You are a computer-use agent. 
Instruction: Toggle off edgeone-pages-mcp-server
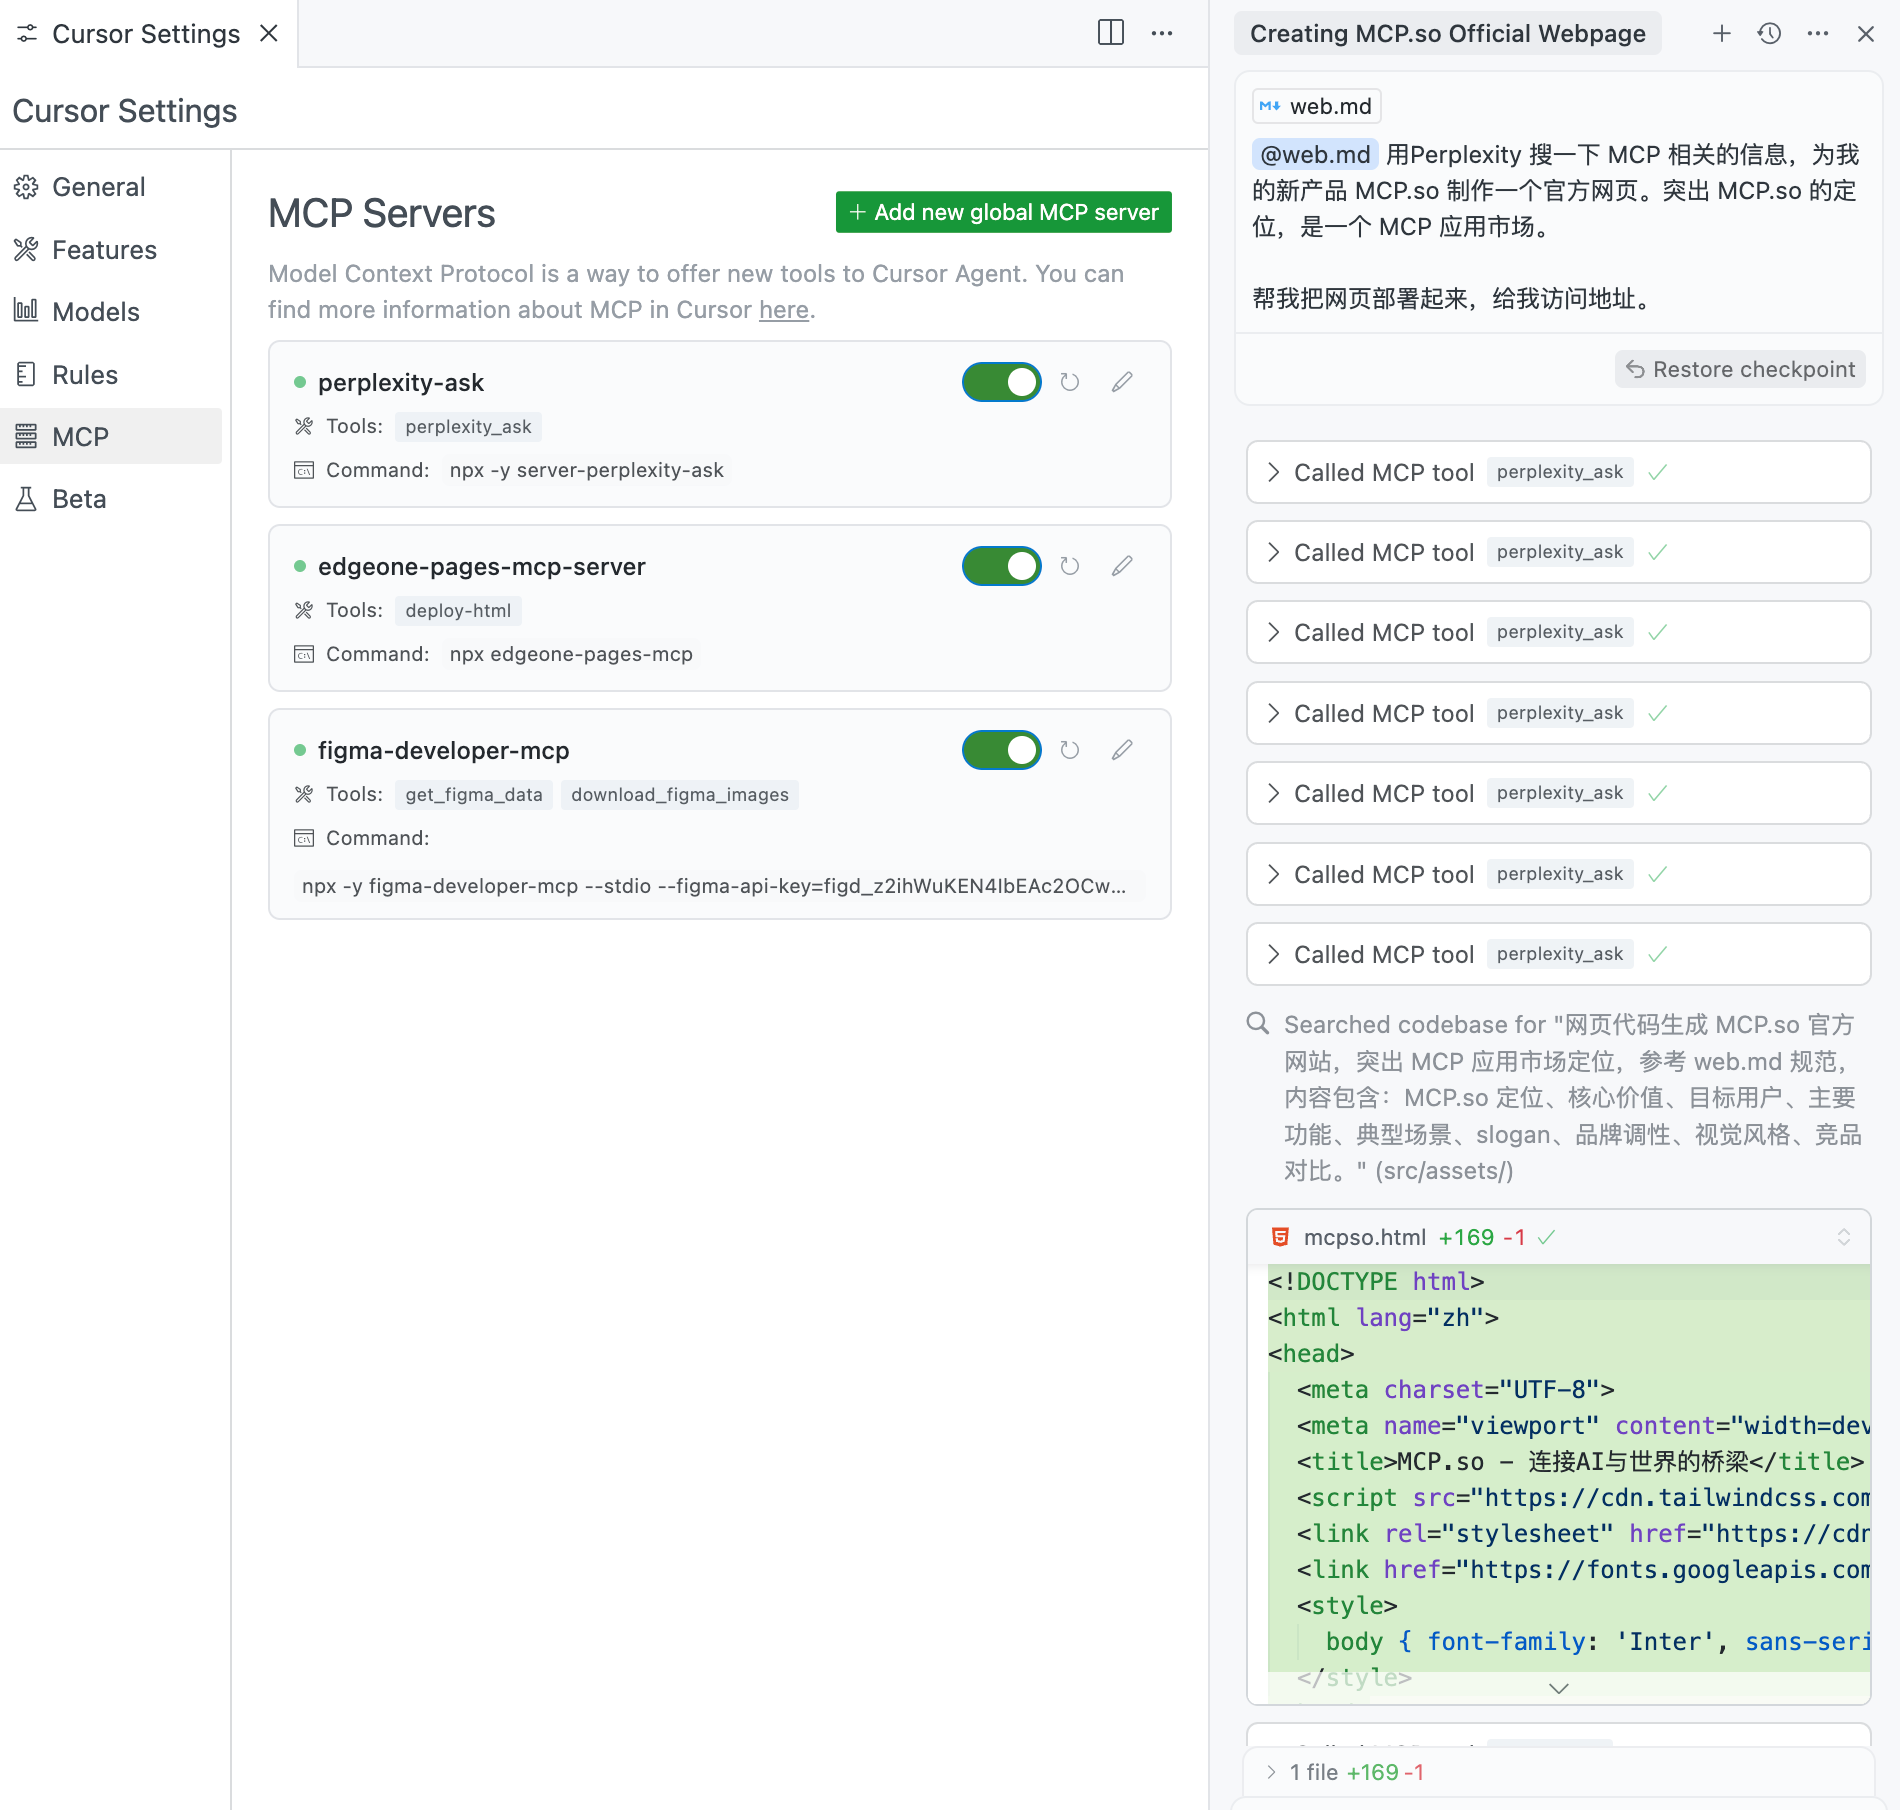click(x=1001, y=566)
